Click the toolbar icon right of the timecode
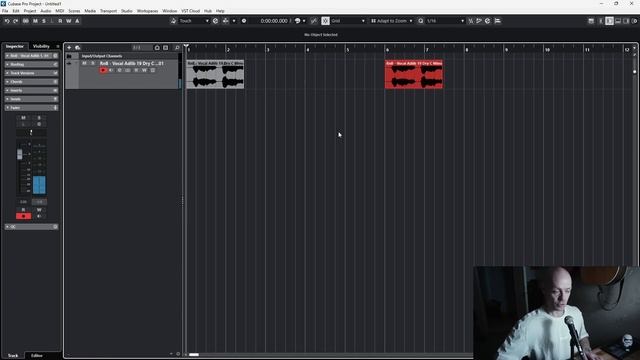Screen dimensions: 640x360 click(298, 21)
